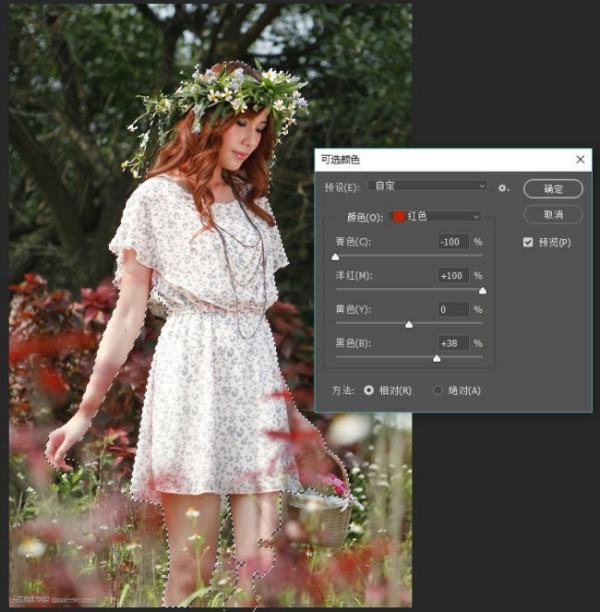Click the 青色(C) cyan slider handle

pos(335,257)
